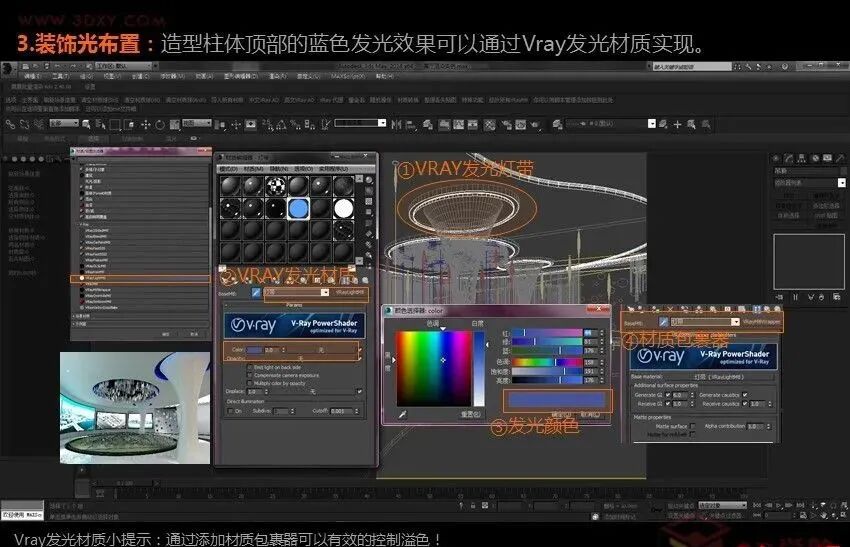Click the Select by Name tool
The width and height of the screenshot is (850, 547).
pos(100,125)
